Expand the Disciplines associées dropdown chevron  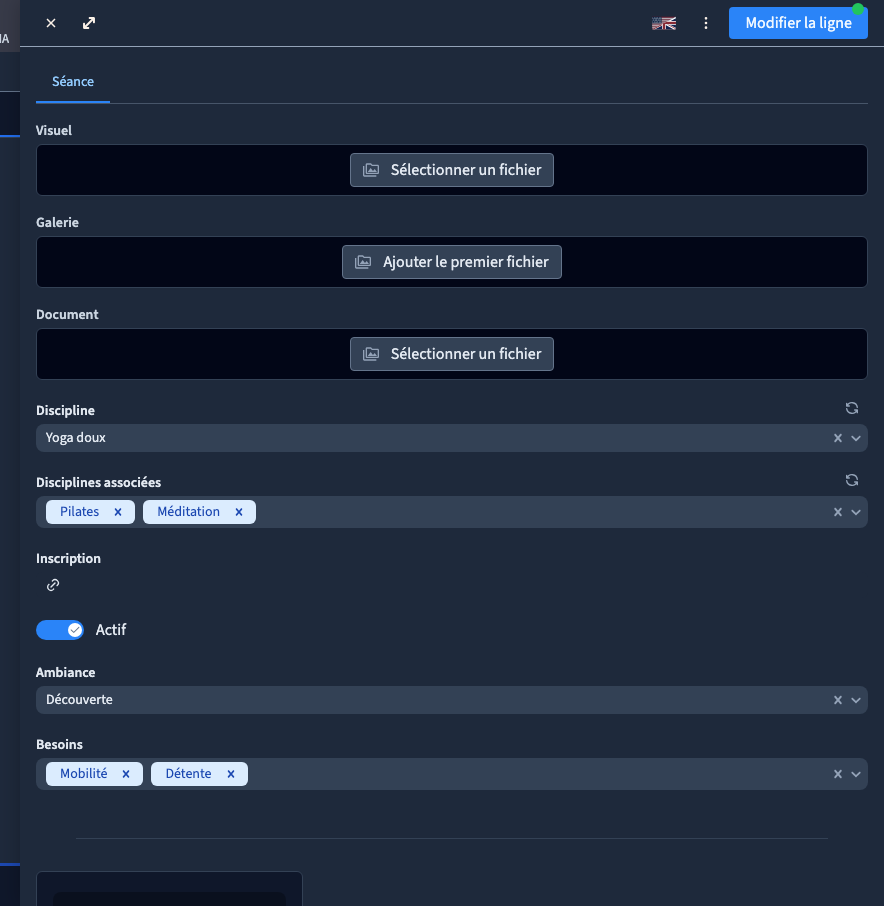click(856, 512)
